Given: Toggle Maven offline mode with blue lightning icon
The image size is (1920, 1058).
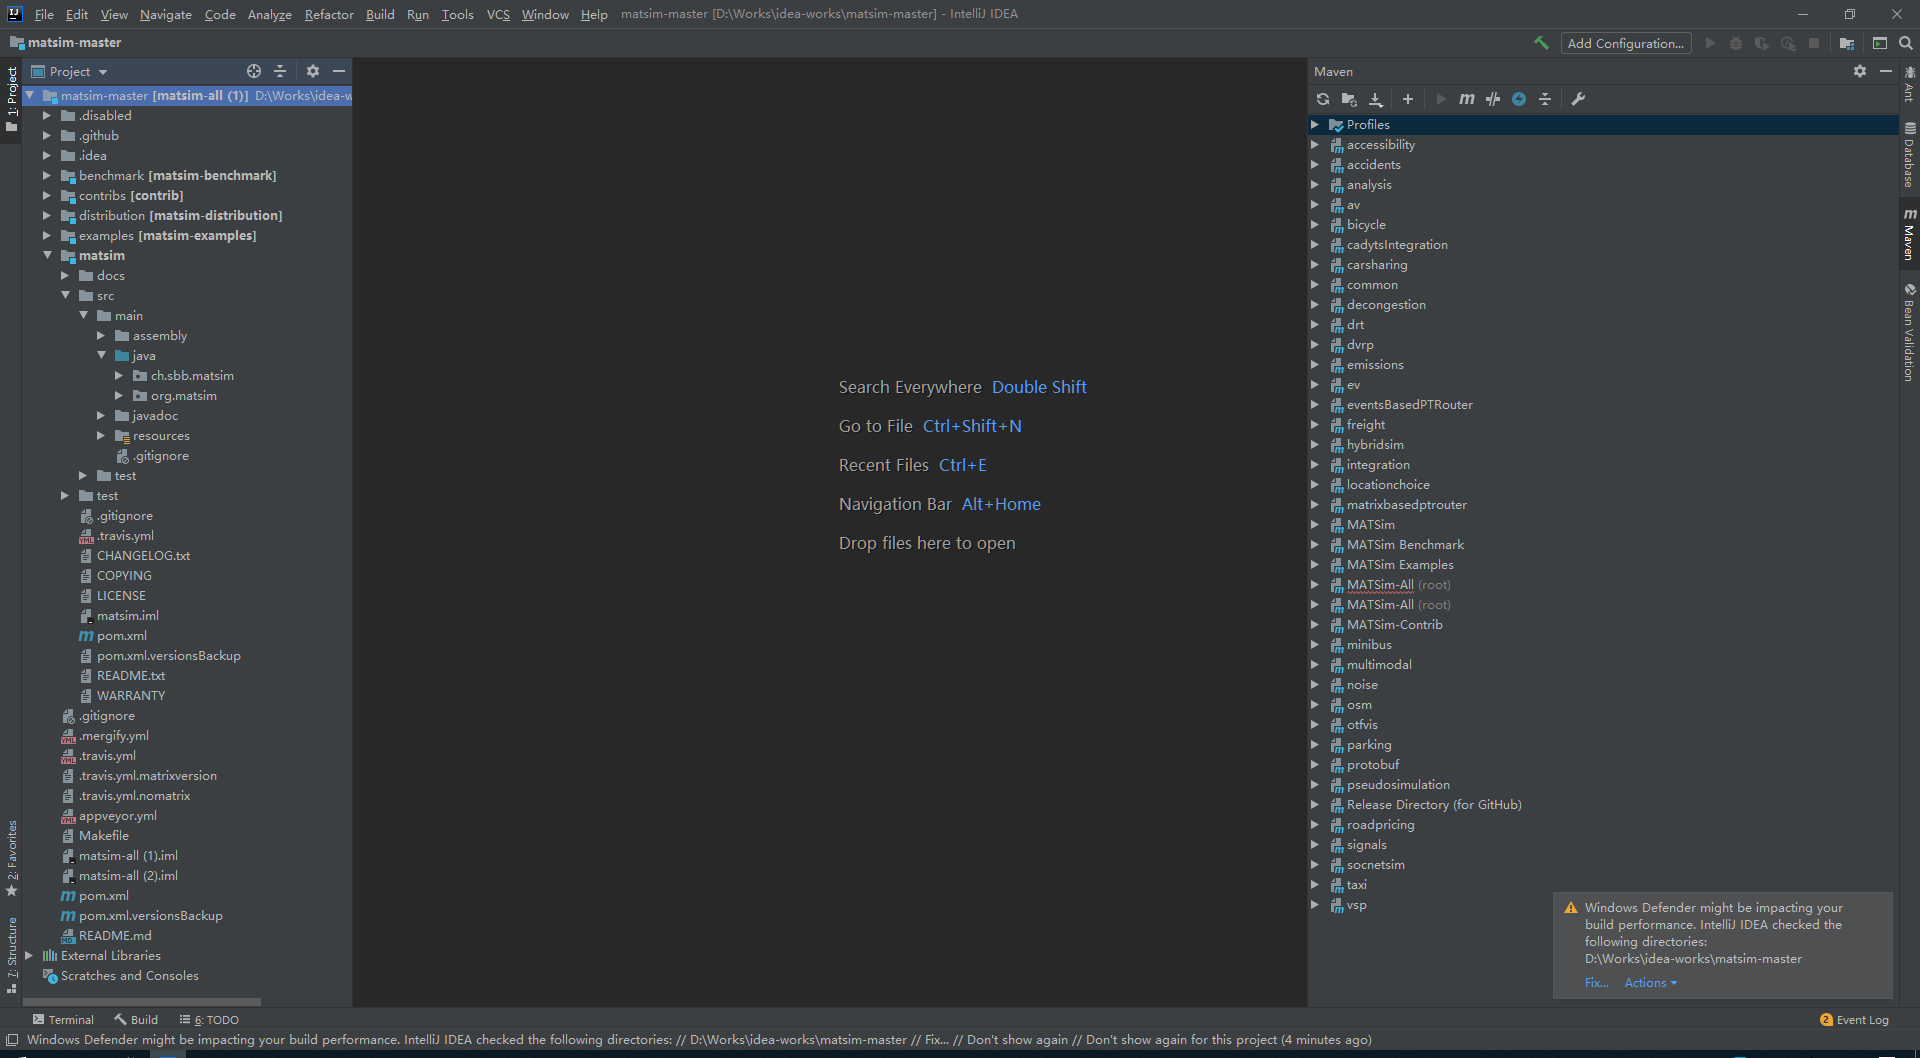Looking at the screenshot, I should (x=1519, y=99).
